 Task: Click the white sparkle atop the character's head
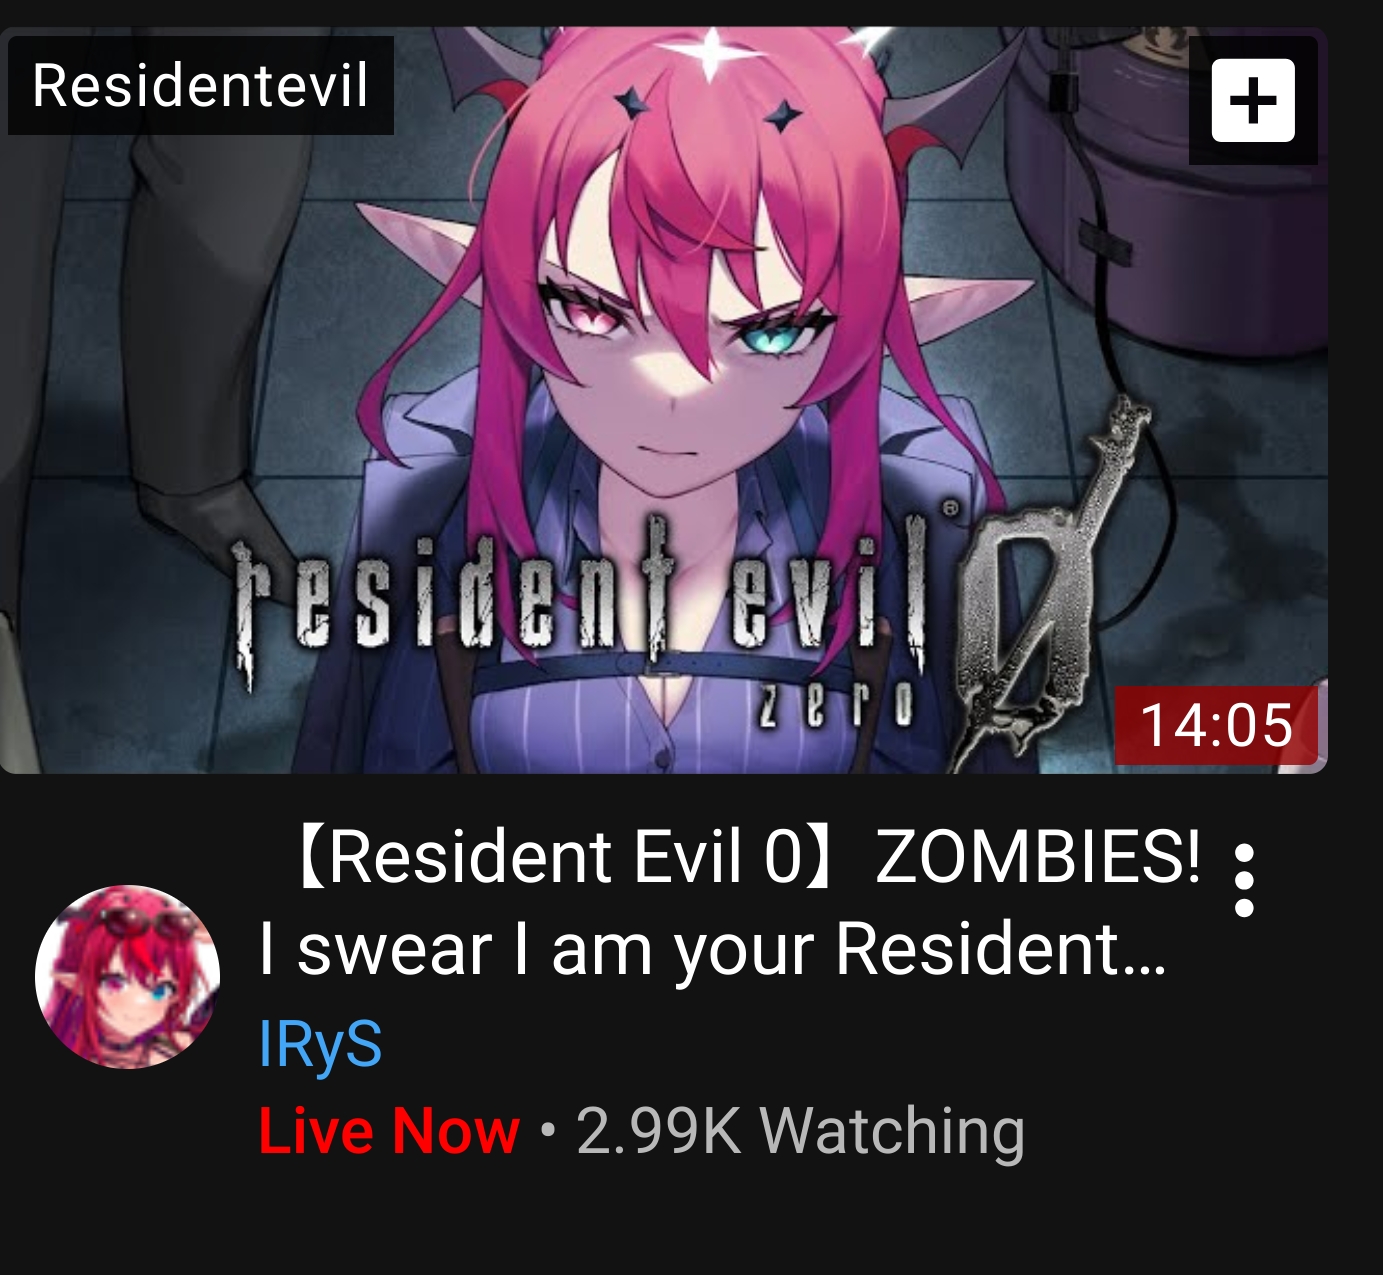pyautogui.click(x=709, y=52)
